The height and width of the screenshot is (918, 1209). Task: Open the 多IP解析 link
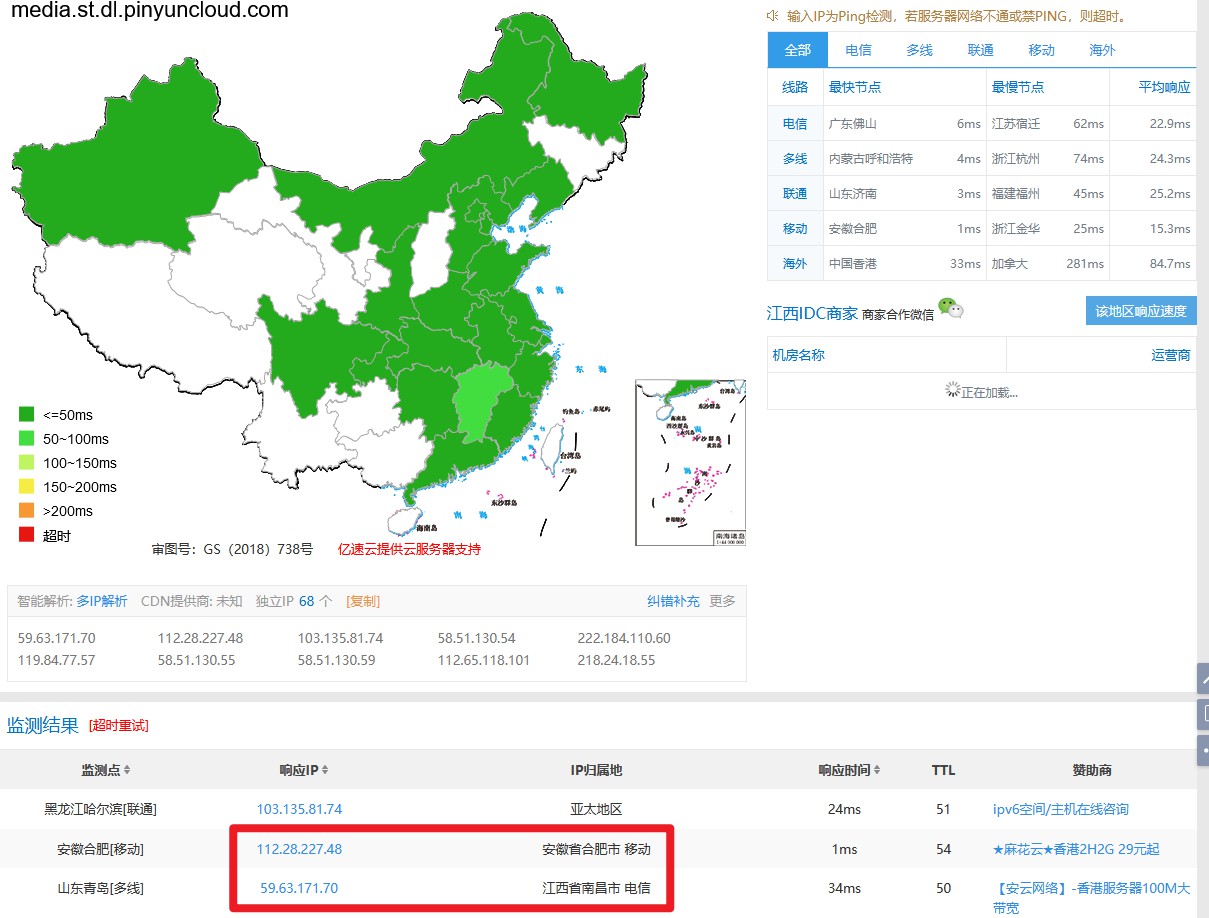(x=102, y=601)
